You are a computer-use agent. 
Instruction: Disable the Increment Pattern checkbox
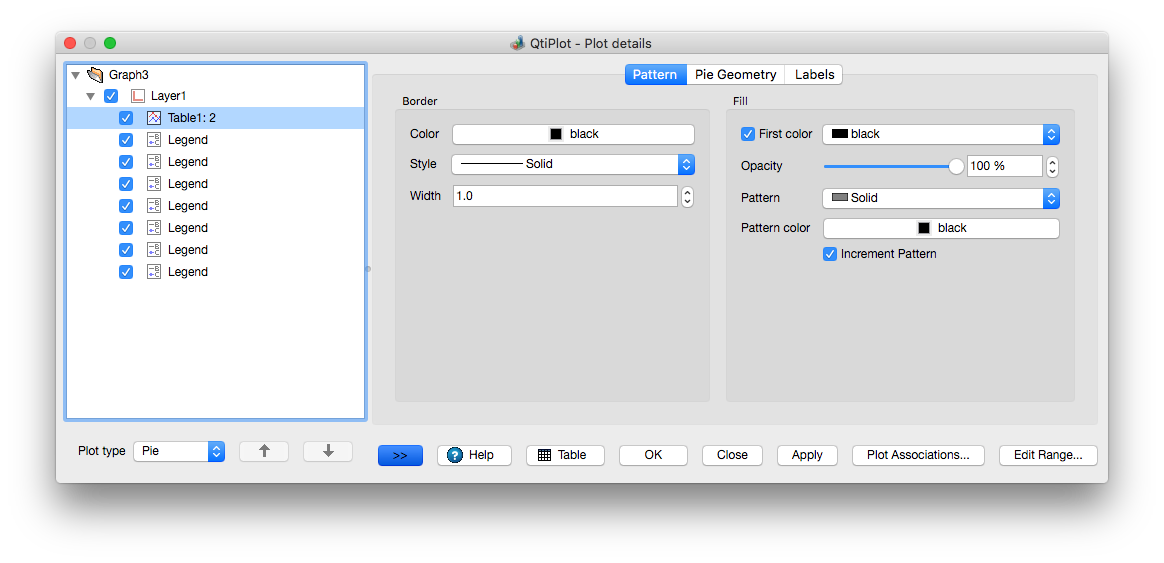pos(830,254)
